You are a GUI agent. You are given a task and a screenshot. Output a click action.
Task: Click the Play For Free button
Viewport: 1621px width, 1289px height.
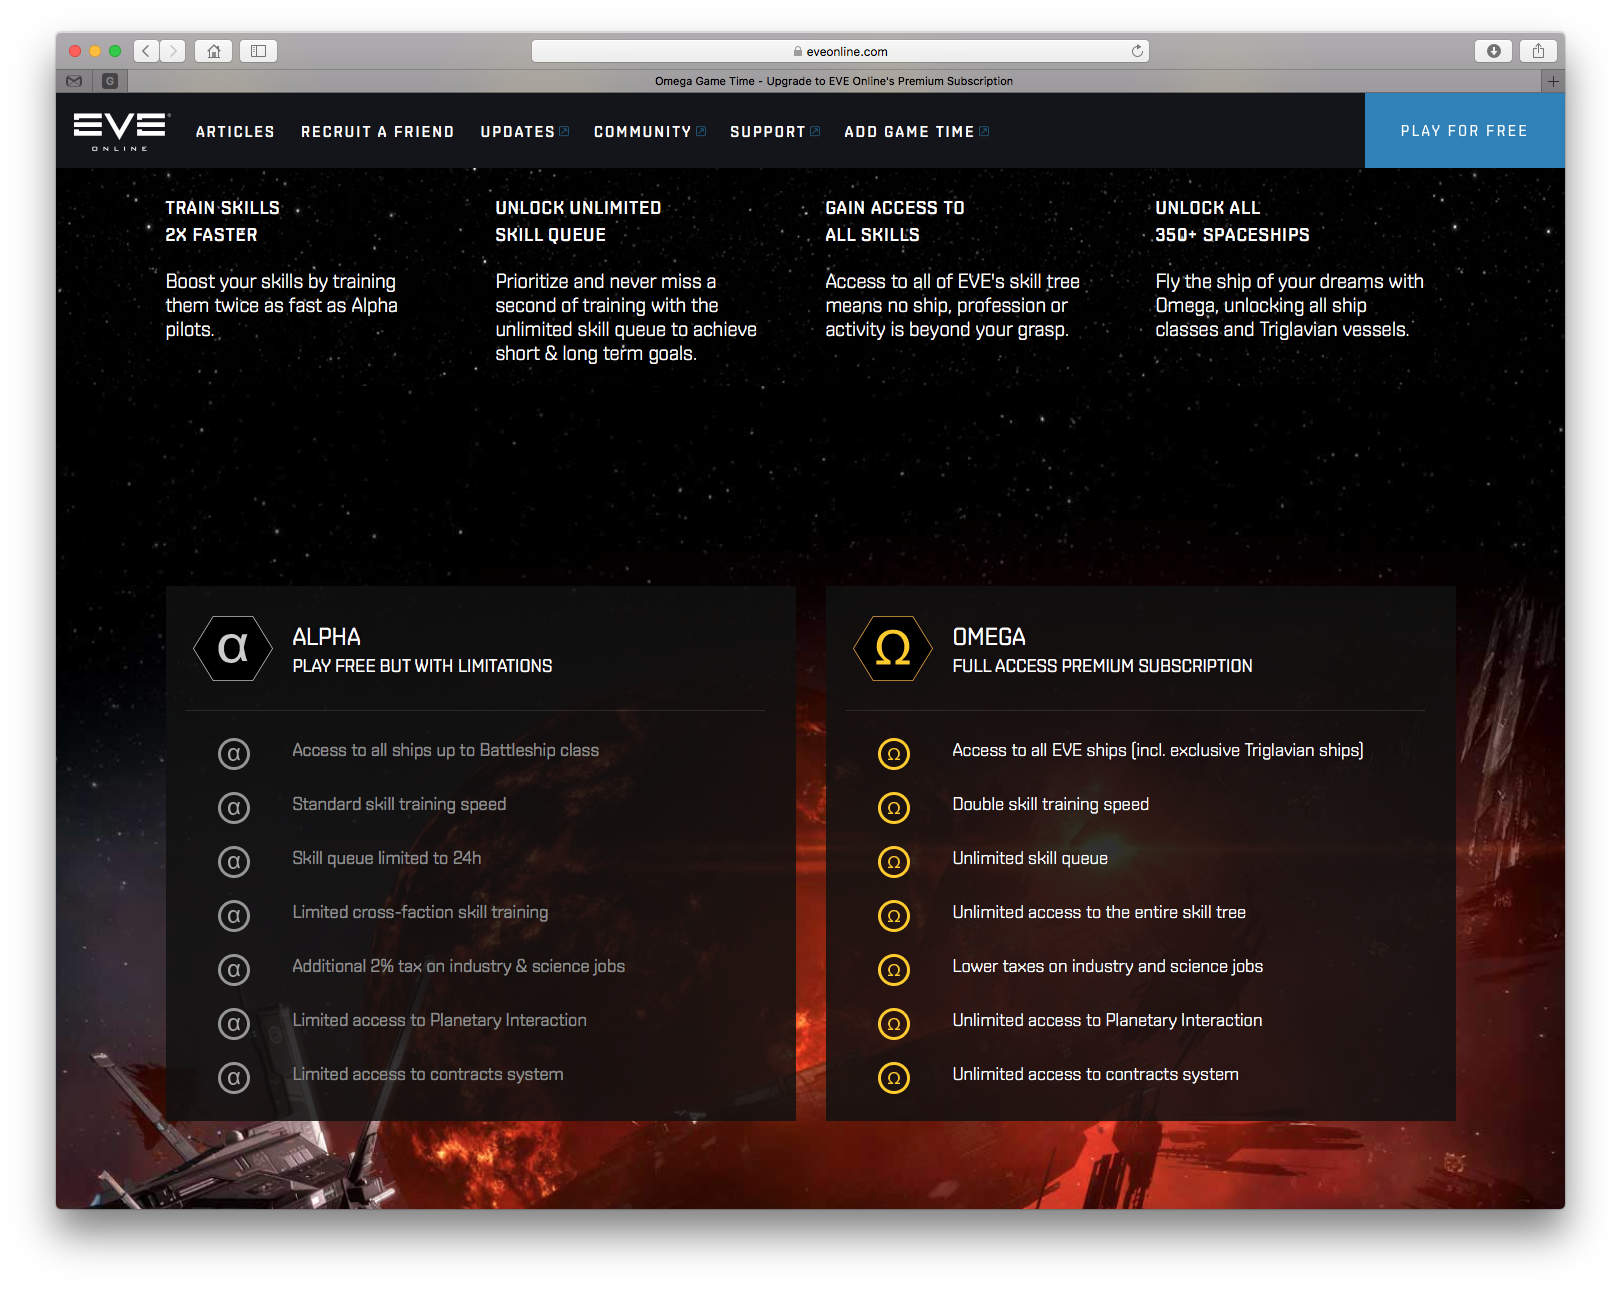(1464, 131)
